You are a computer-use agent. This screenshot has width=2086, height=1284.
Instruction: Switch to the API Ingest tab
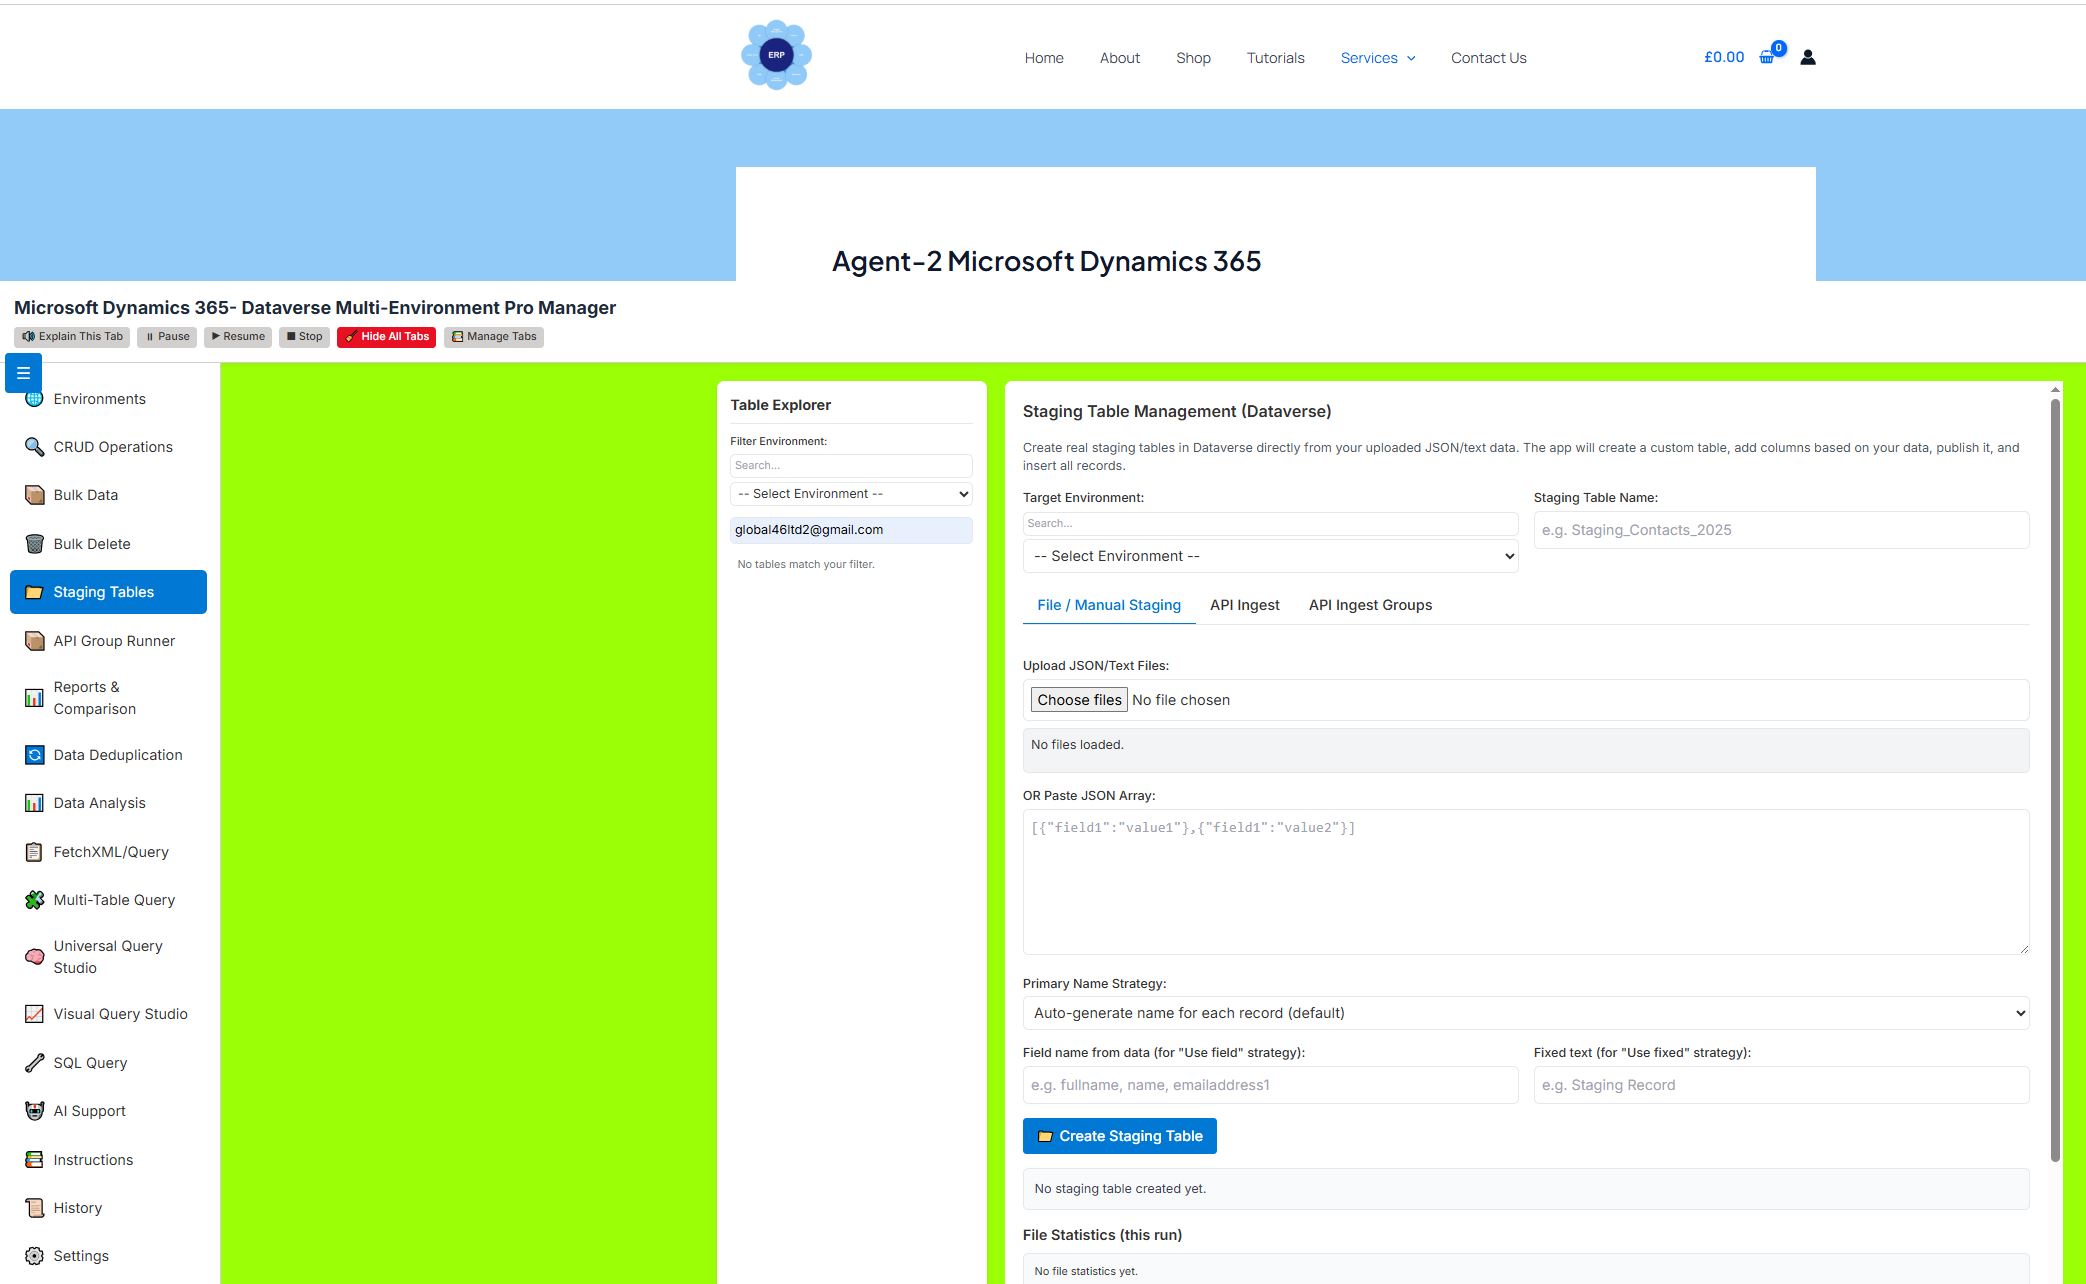pyautogui.click(x=1245, y=605)
